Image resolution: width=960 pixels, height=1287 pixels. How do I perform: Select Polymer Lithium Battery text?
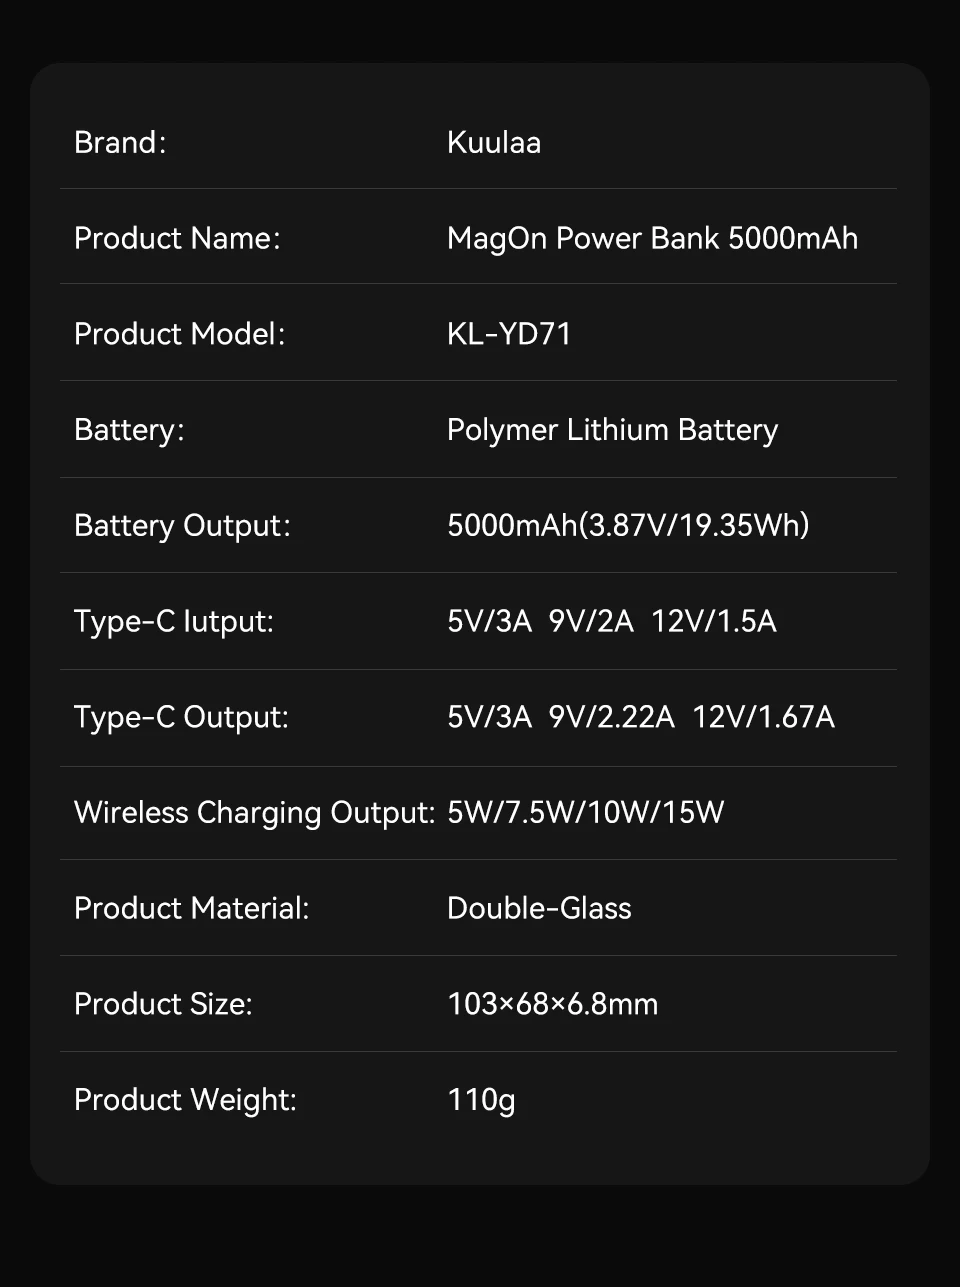click(x=612, y=430)
